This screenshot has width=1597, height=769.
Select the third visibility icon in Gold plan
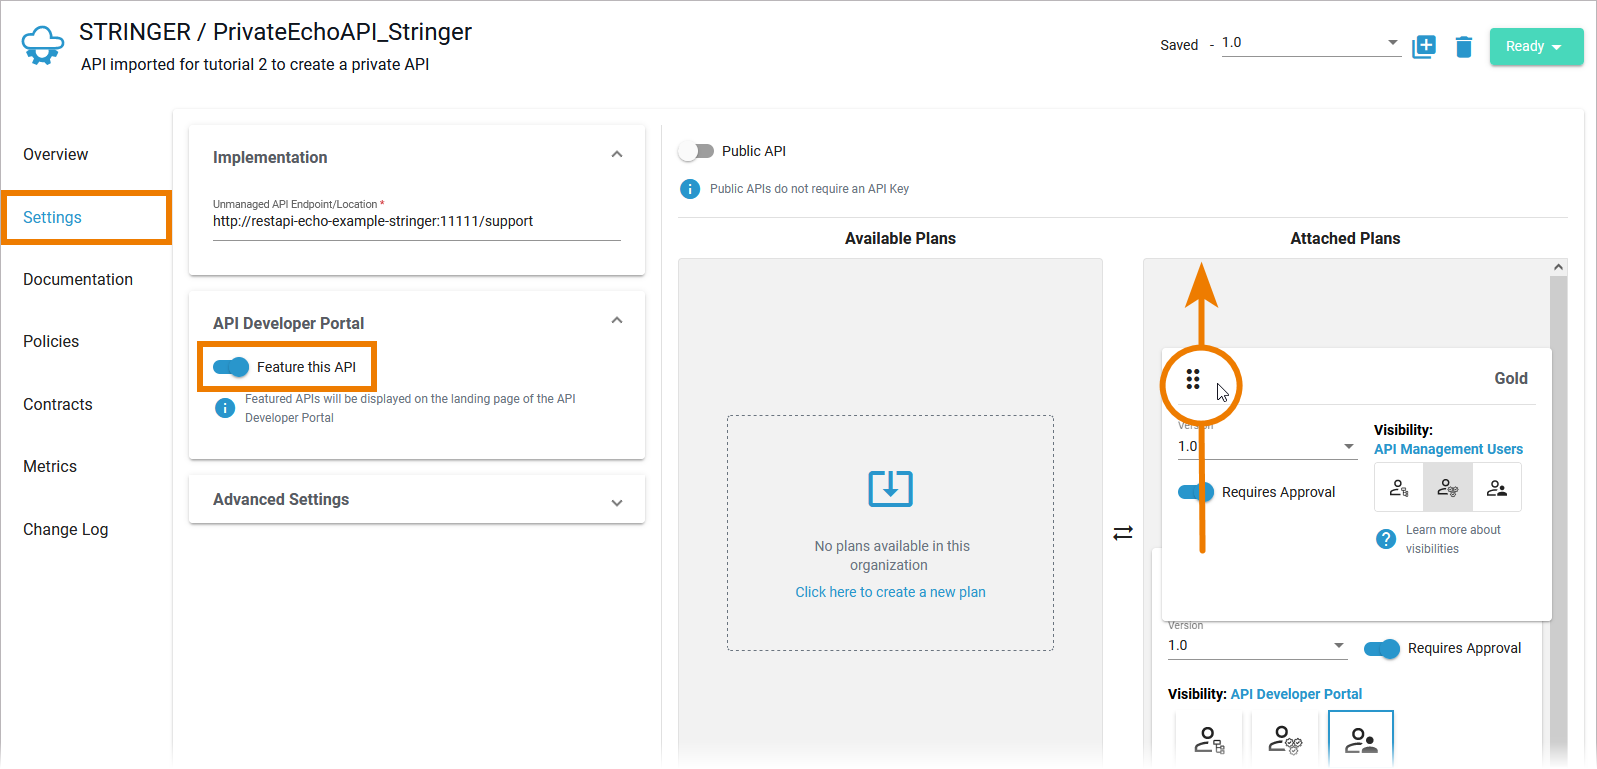tap(1497, 488)
